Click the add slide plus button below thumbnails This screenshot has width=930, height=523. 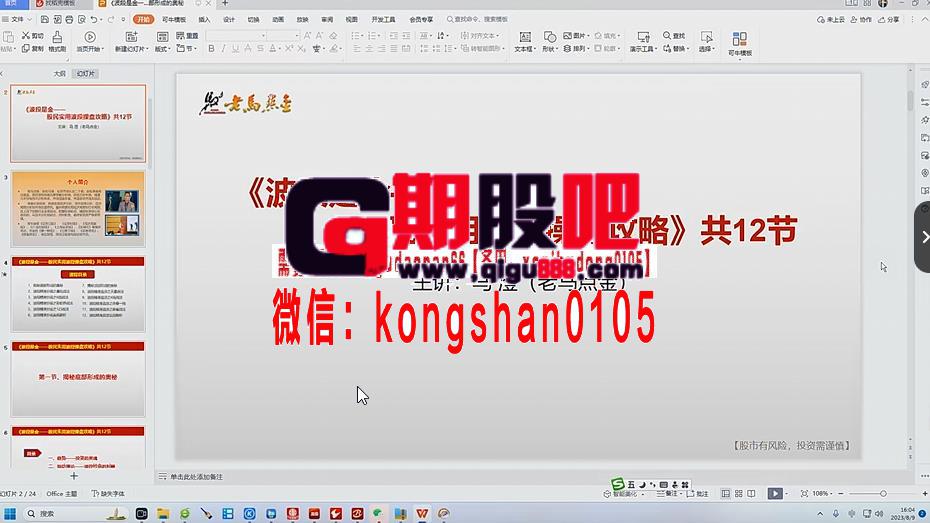click(74, 476)
